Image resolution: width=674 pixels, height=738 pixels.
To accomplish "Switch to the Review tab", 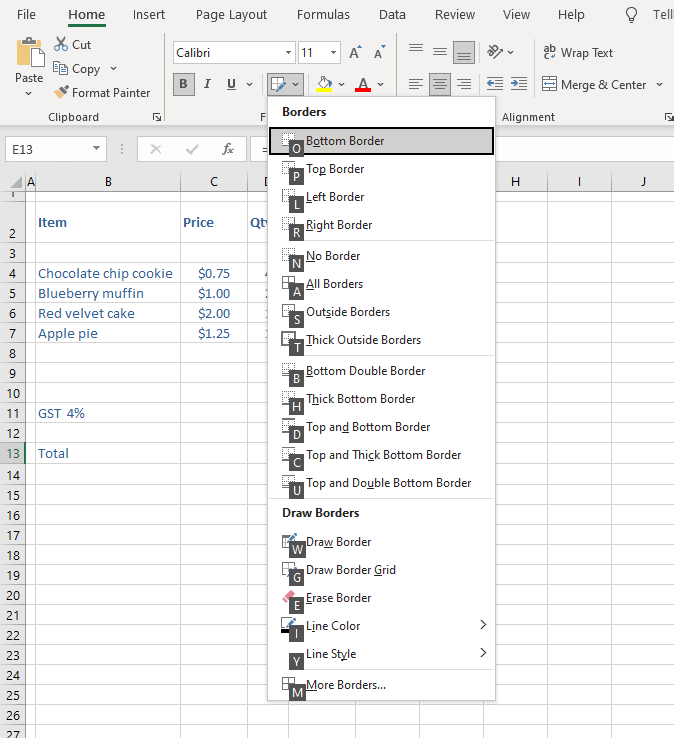I will click(455, 15).
